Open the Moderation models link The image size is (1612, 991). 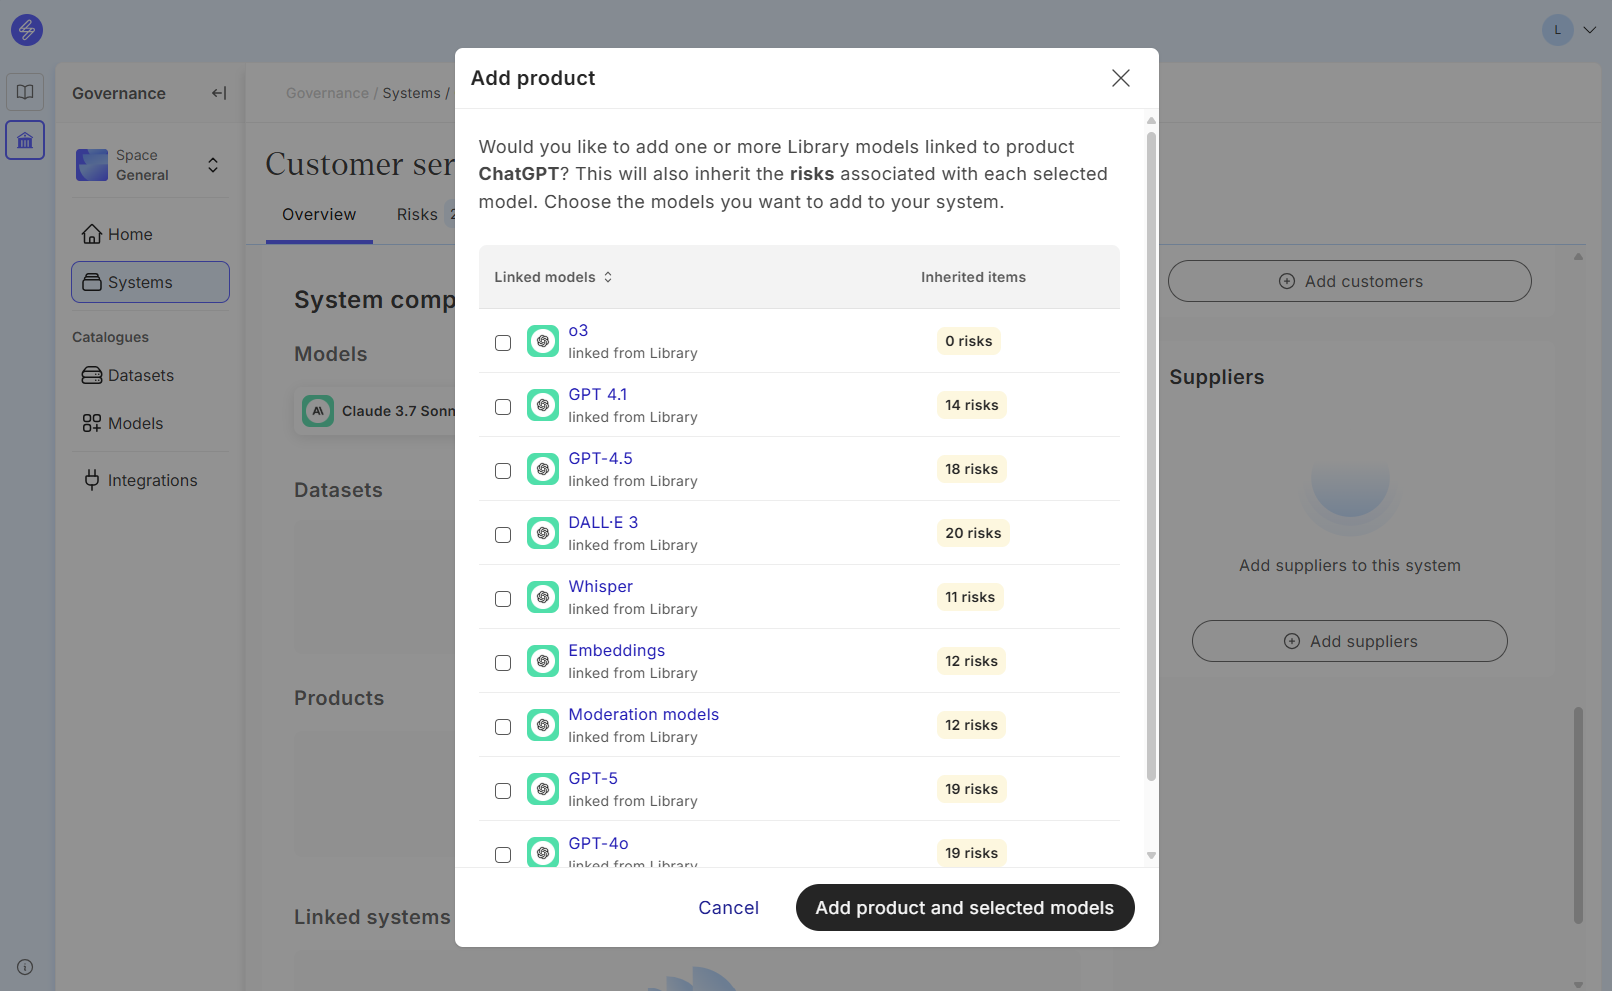(643, 714)
